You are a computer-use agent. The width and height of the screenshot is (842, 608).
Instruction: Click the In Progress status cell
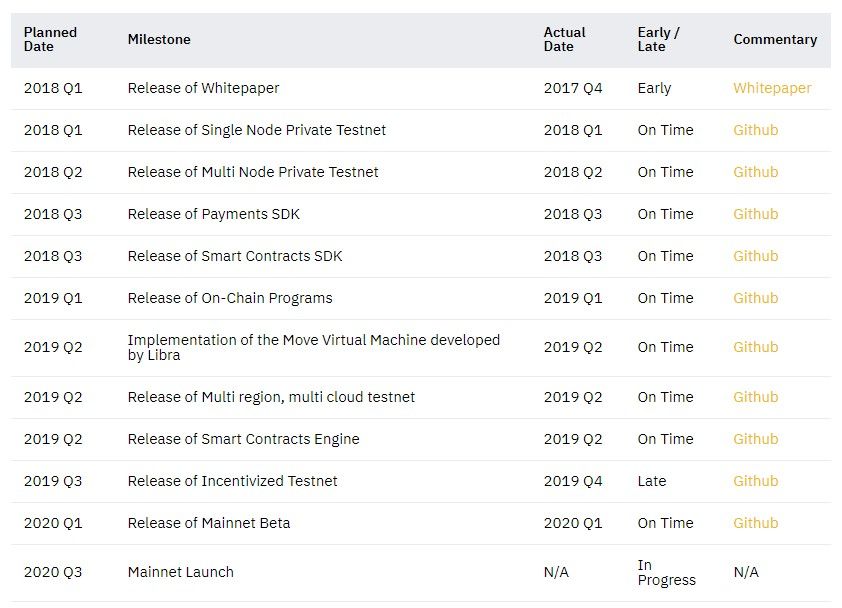pyautogui.click(x=666, y=572)
